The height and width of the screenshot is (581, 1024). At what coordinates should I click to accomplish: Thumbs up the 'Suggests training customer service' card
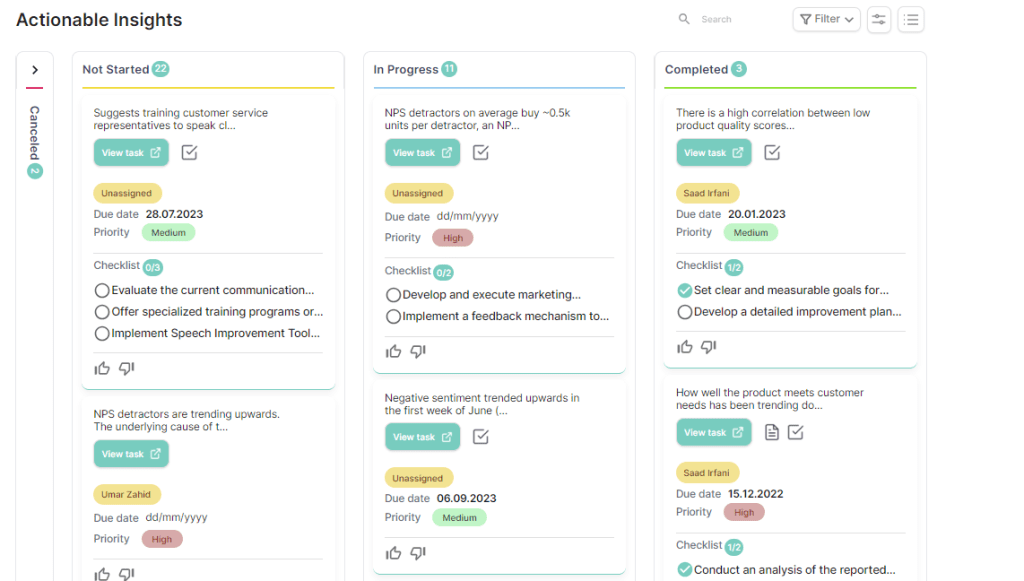click(102, 369)
